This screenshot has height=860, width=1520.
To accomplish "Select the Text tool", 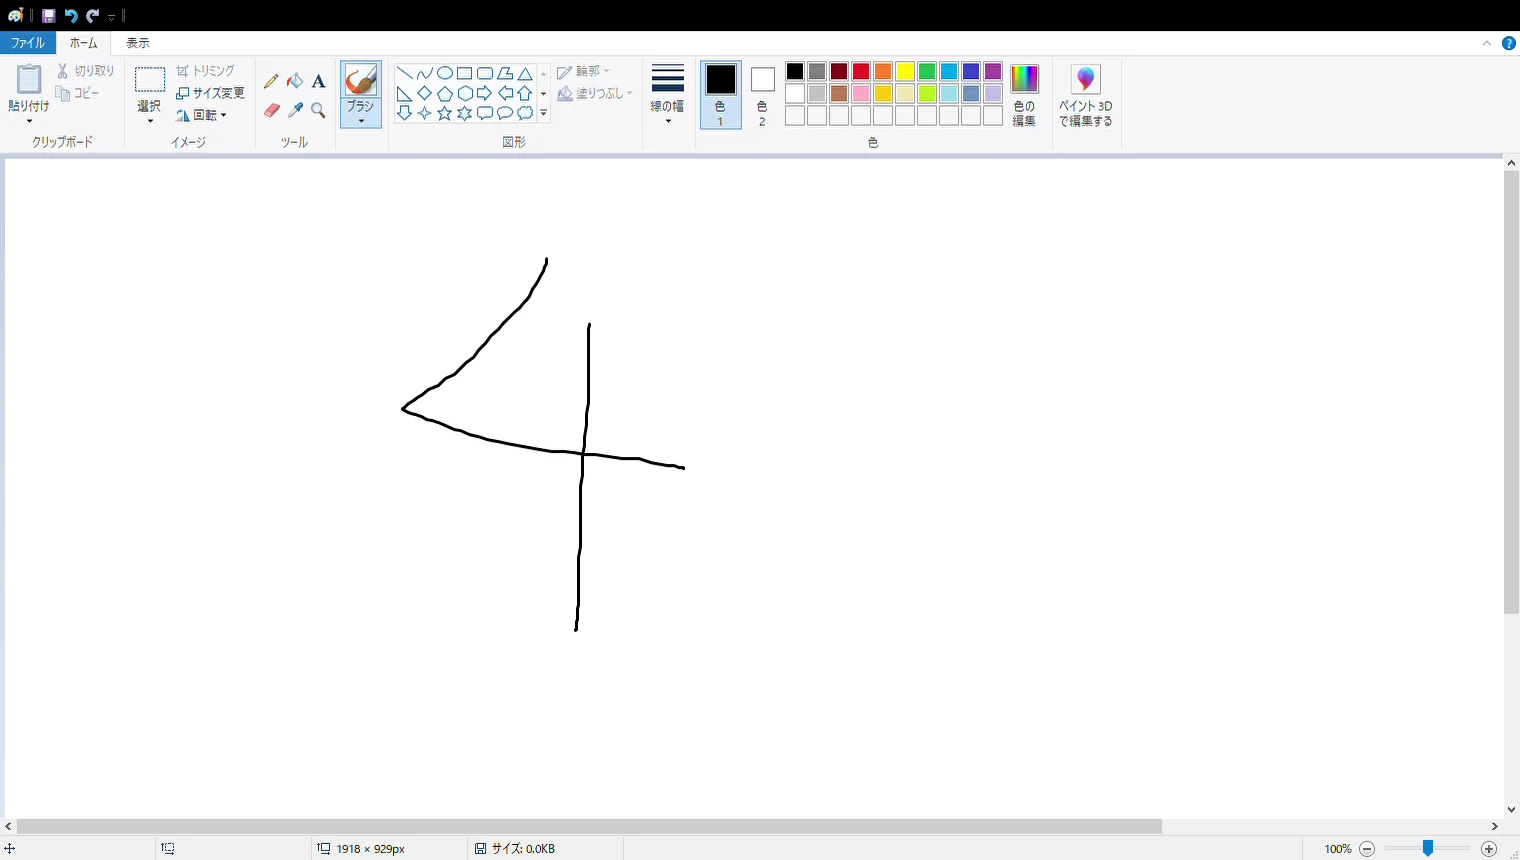I will (319, 81).
